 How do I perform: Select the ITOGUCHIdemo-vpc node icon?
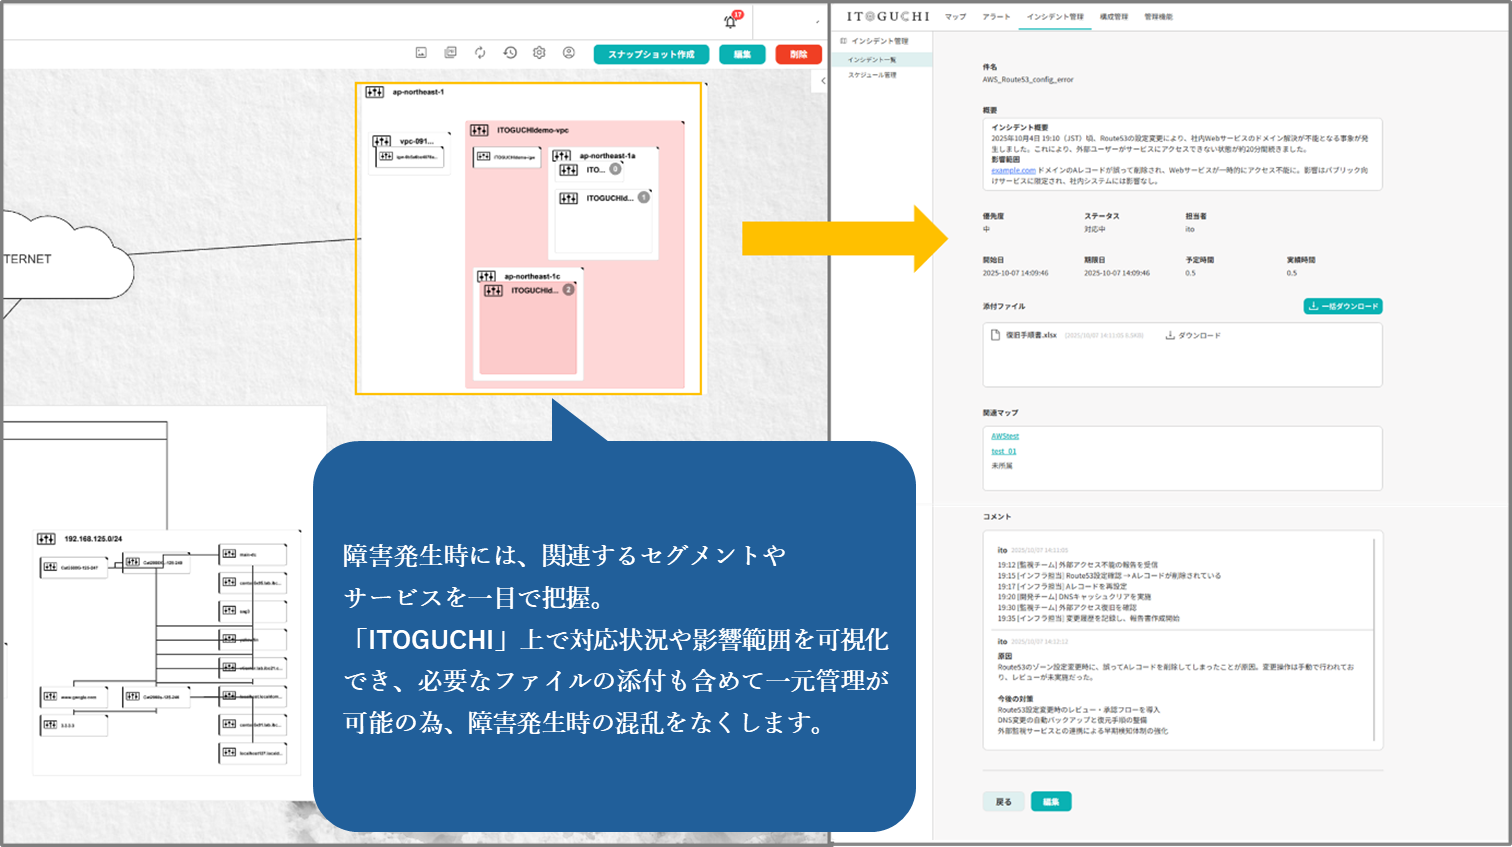pyautogui.click(x=480, y=130)
